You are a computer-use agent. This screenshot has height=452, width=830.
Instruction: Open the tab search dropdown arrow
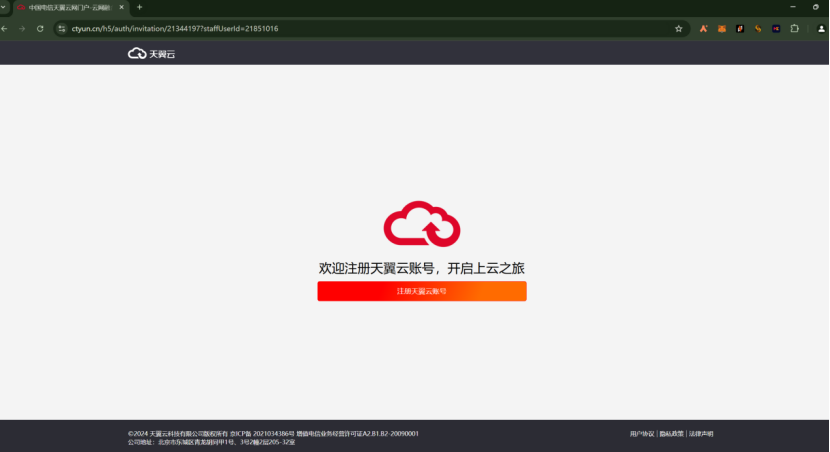coord(3,7)
